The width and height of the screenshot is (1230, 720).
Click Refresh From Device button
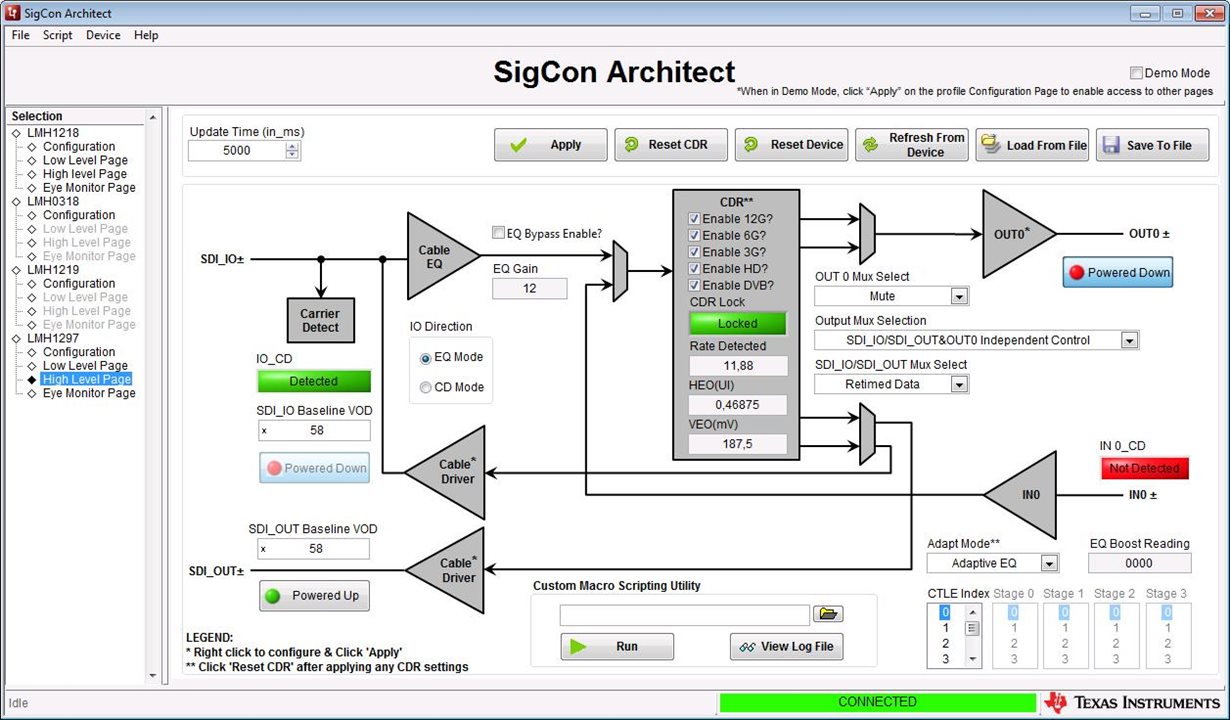tap(912, 145)
